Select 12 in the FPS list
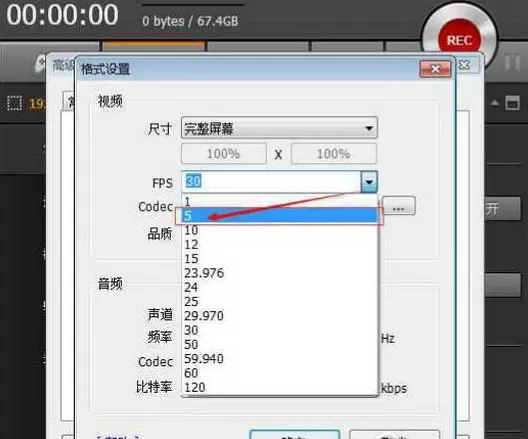This screenshot has width=528, height=439. pyautogui.click(x=279, y=245)
